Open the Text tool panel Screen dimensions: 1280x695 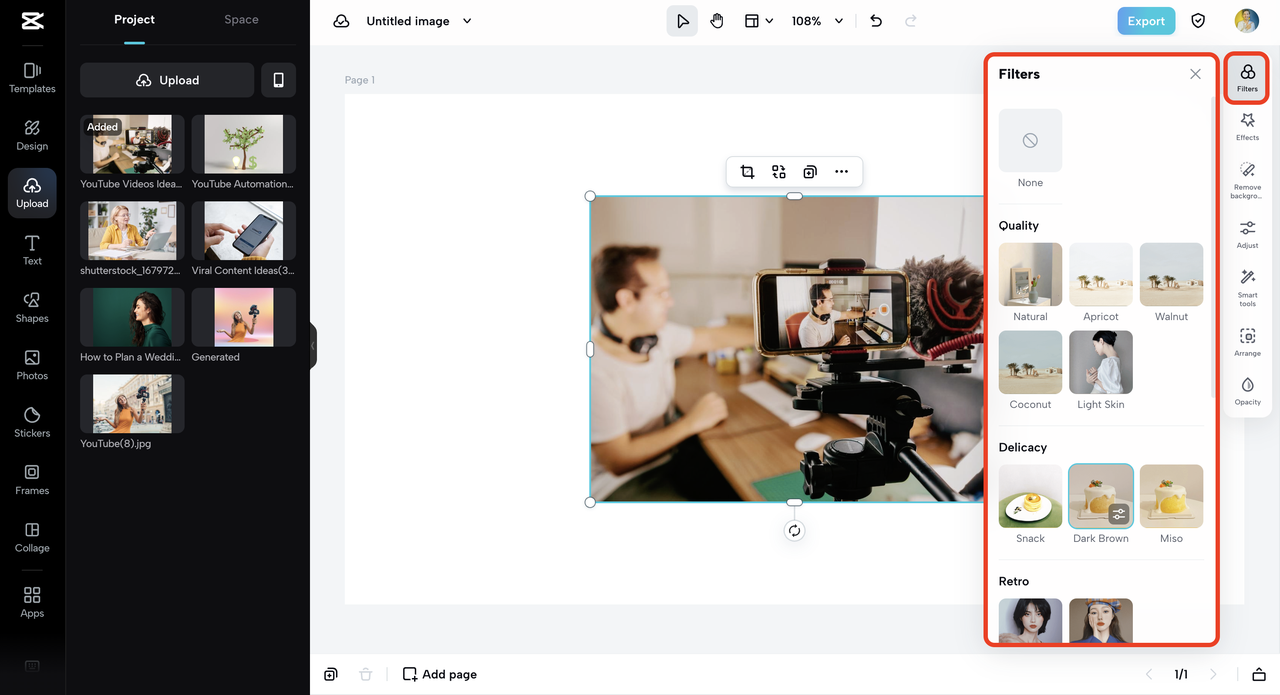pos(32,250)
